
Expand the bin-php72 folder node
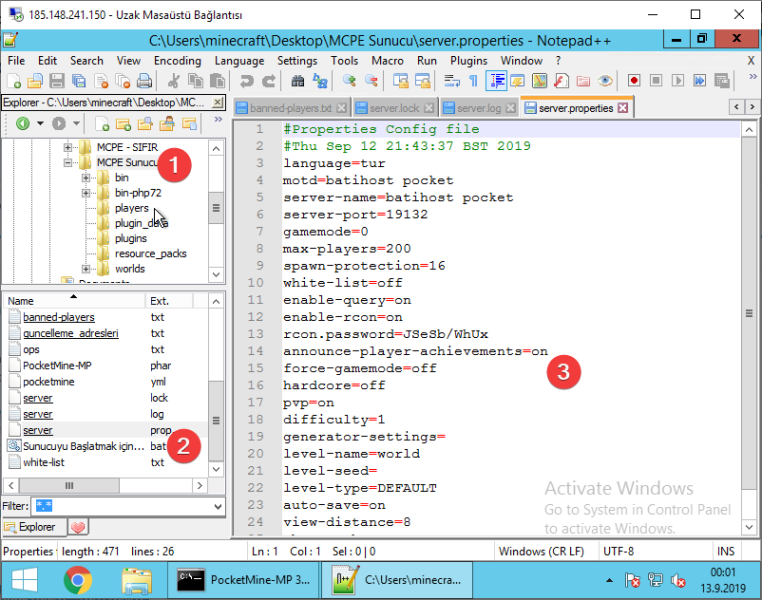[86, 193]
